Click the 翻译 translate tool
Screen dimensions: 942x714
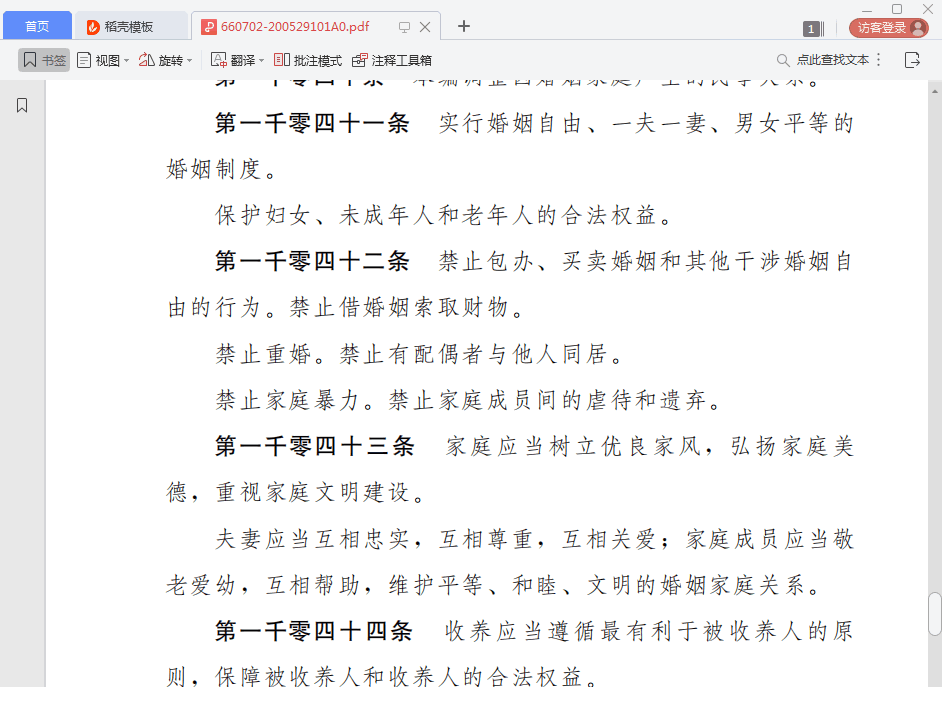tap(232, 60)
